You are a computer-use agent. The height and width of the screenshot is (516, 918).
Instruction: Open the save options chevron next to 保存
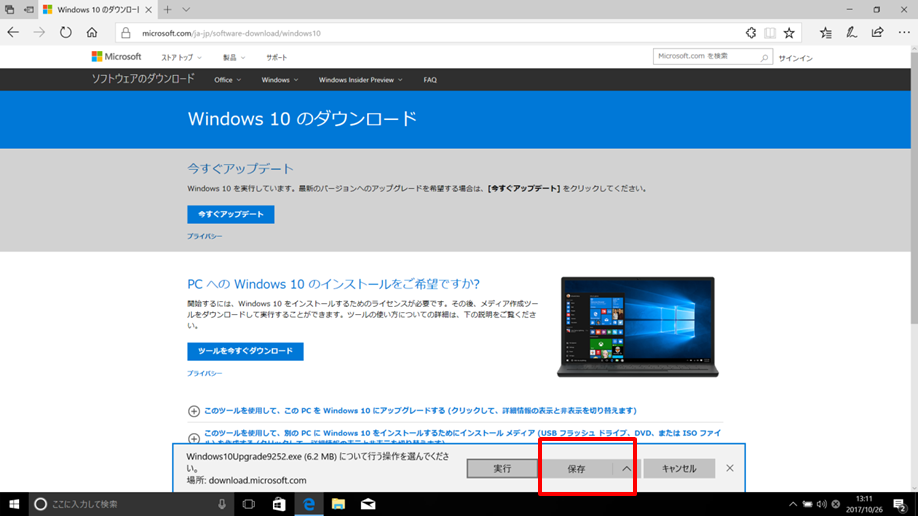coord(626,469)
